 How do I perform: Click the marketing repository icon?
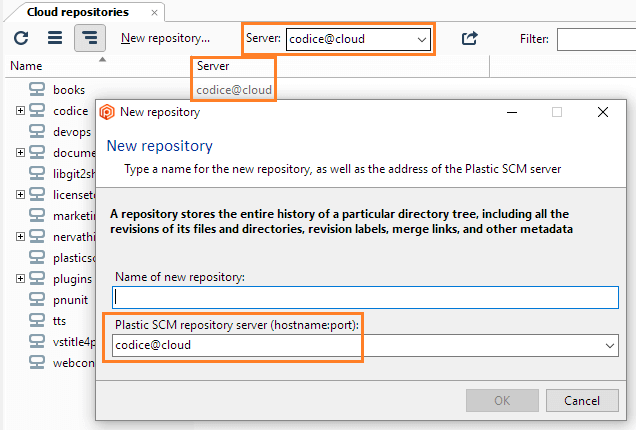pos(37,215)
